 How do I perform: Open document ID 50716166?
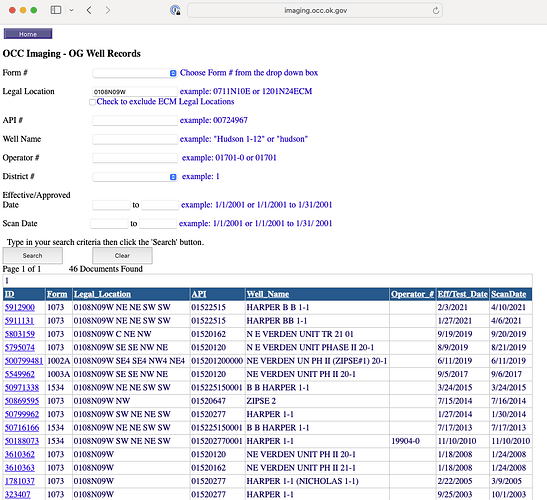[x=22, y=428]
